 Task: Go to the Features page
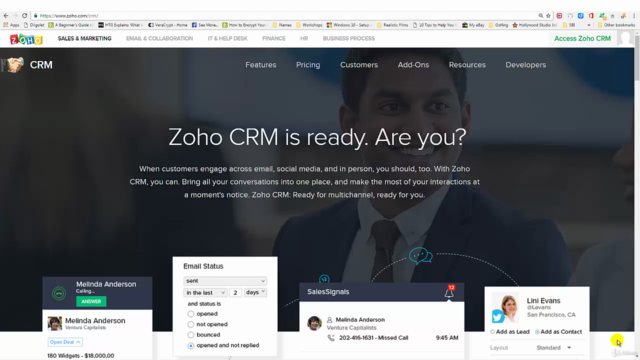261,65
